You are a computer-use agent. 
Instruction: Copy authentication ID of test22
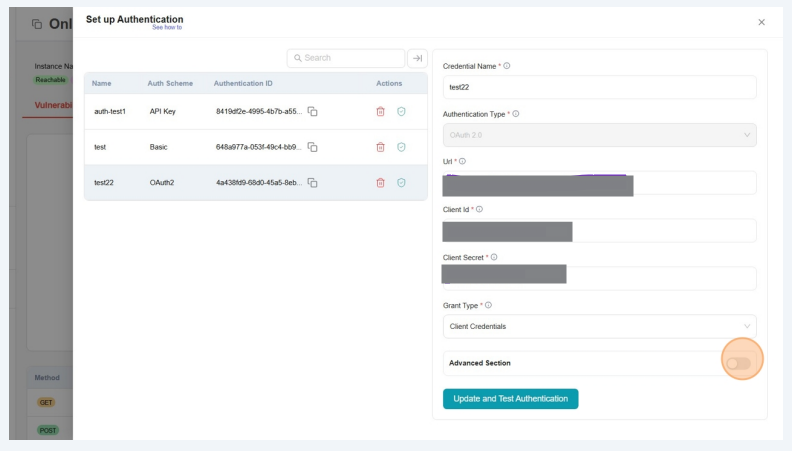coord(313,182)
